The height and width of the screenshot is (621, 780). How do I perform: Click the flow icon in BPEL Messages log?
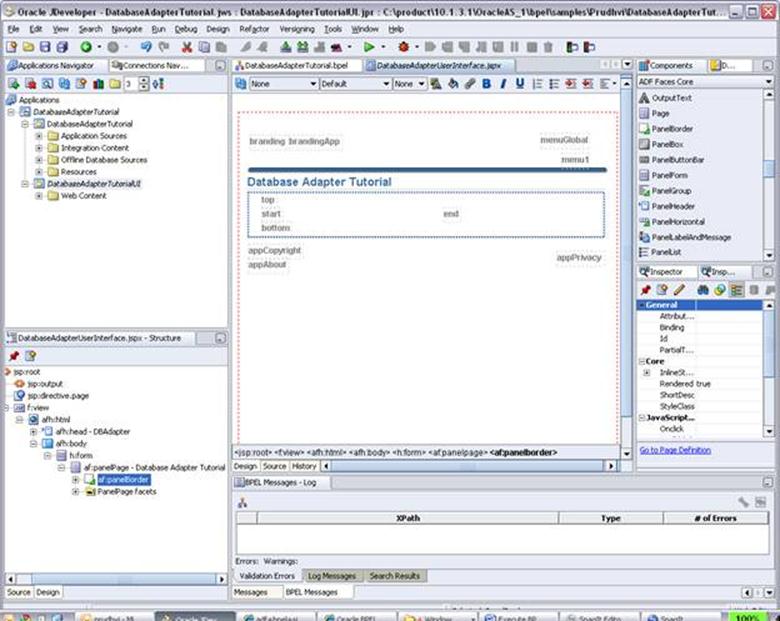click(242, 503)
